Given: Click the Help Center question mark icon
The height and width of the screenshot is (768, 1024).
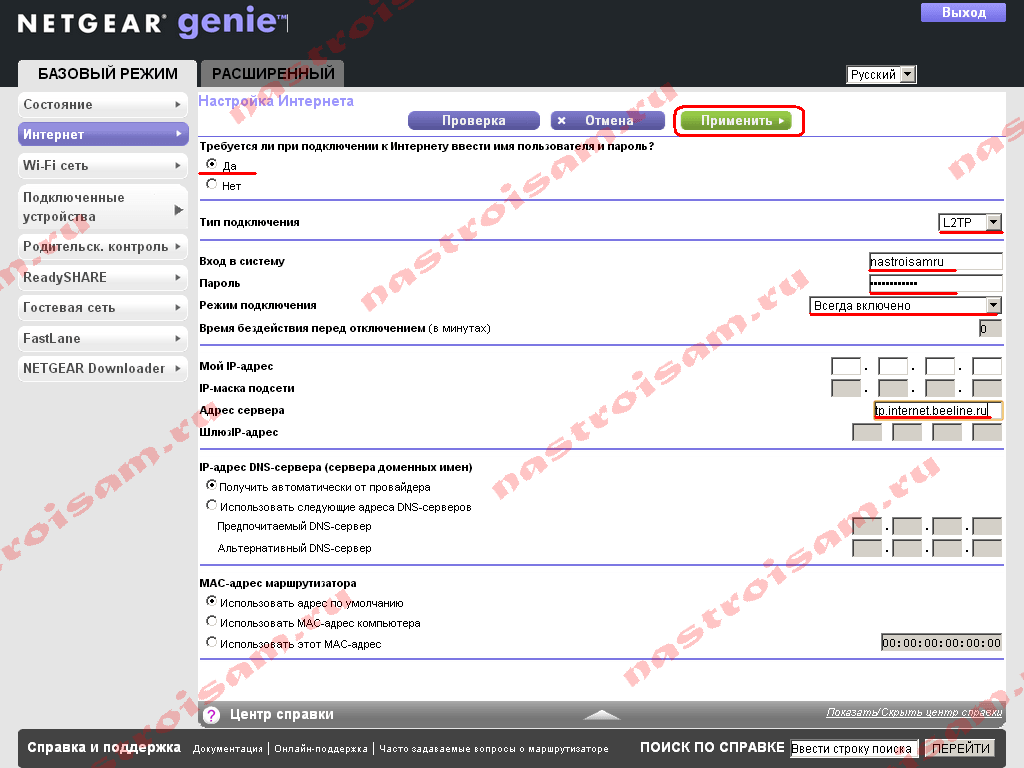Looking at the screenshot, I should [212, 715].
